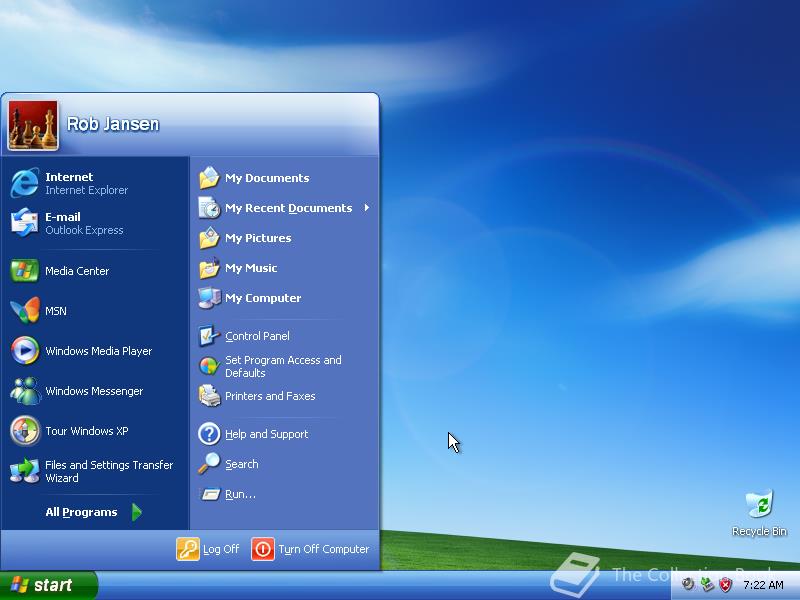800x600 pixels.
Task: Click the My Recent Documents icon
Action: click(x=209, y=208)
